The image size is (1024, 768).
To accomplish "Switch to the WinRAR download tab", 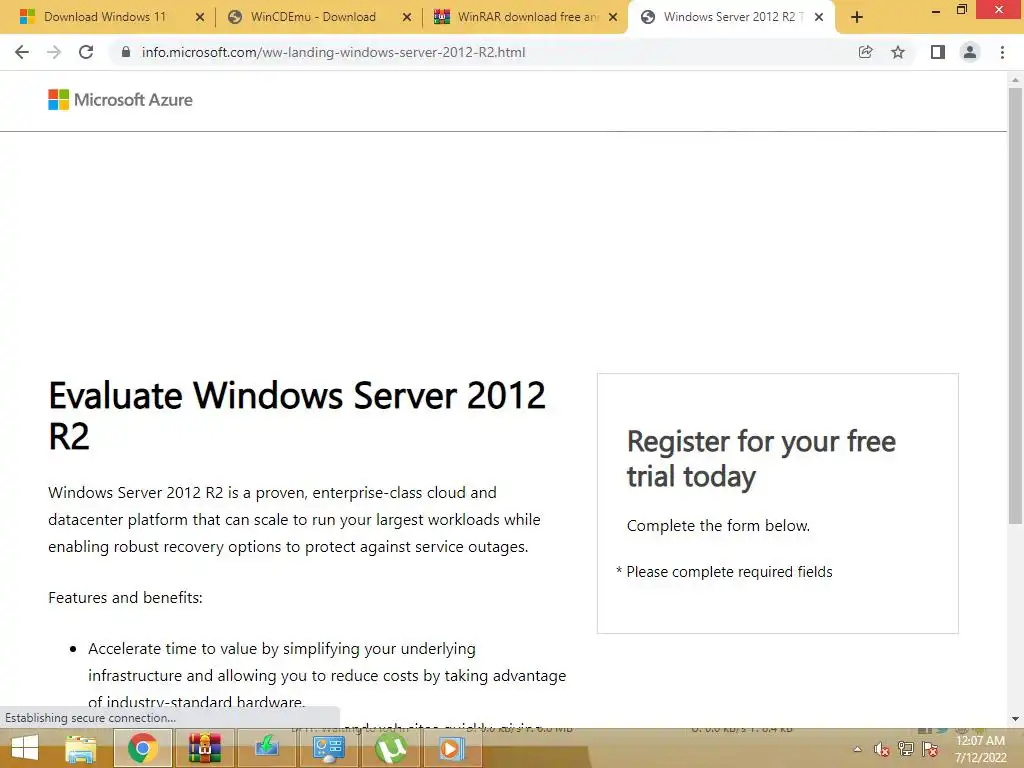I will pos(519,17).
